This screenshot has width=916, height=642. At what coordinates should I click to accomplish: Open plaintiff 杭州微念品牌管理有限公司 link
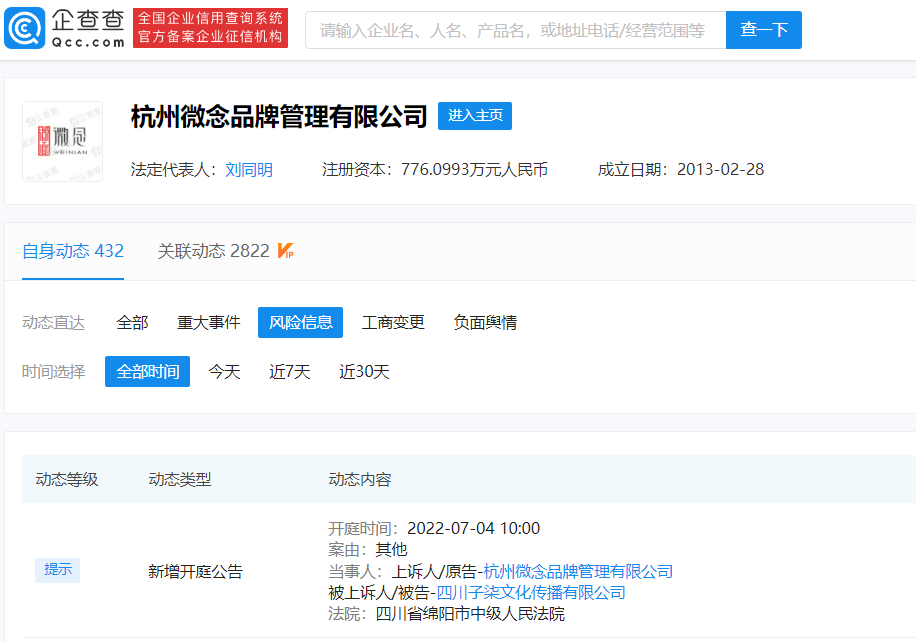578,571
